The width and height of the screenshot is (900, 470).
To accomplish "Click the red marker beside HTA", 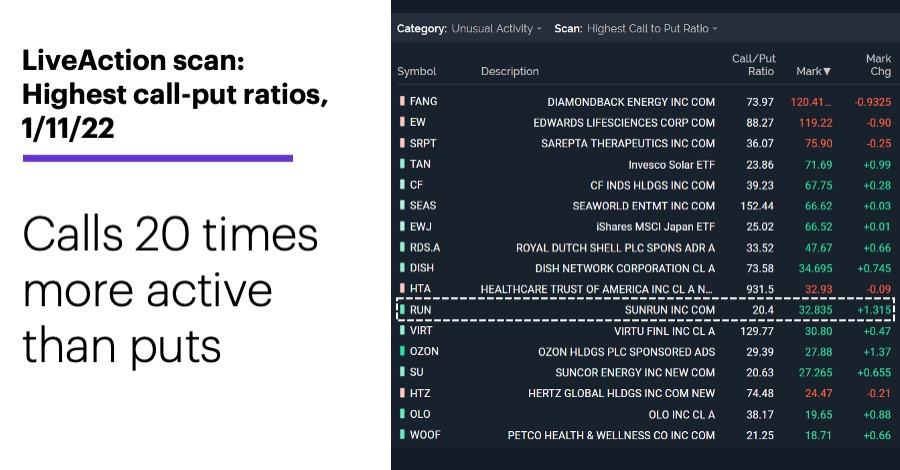I will tap(402, 289).
